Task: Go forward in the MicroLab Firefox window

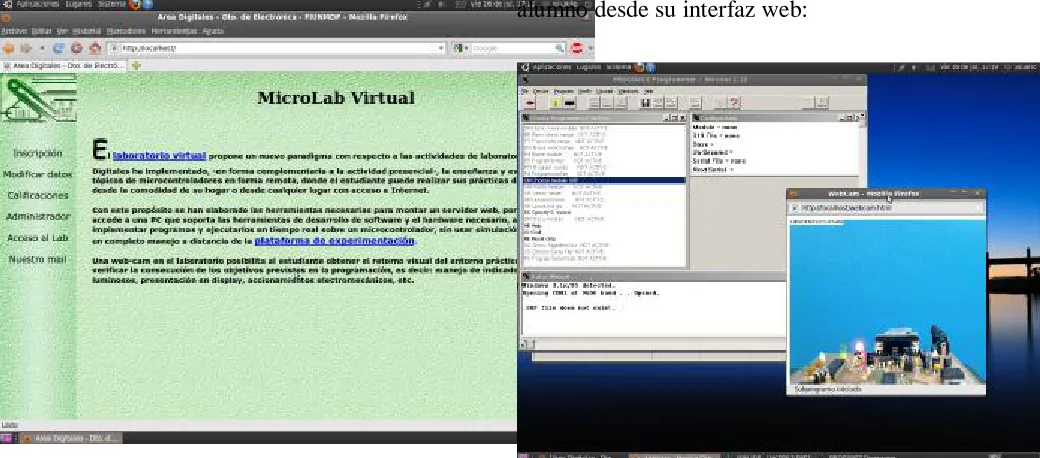Action: (27, 48)
